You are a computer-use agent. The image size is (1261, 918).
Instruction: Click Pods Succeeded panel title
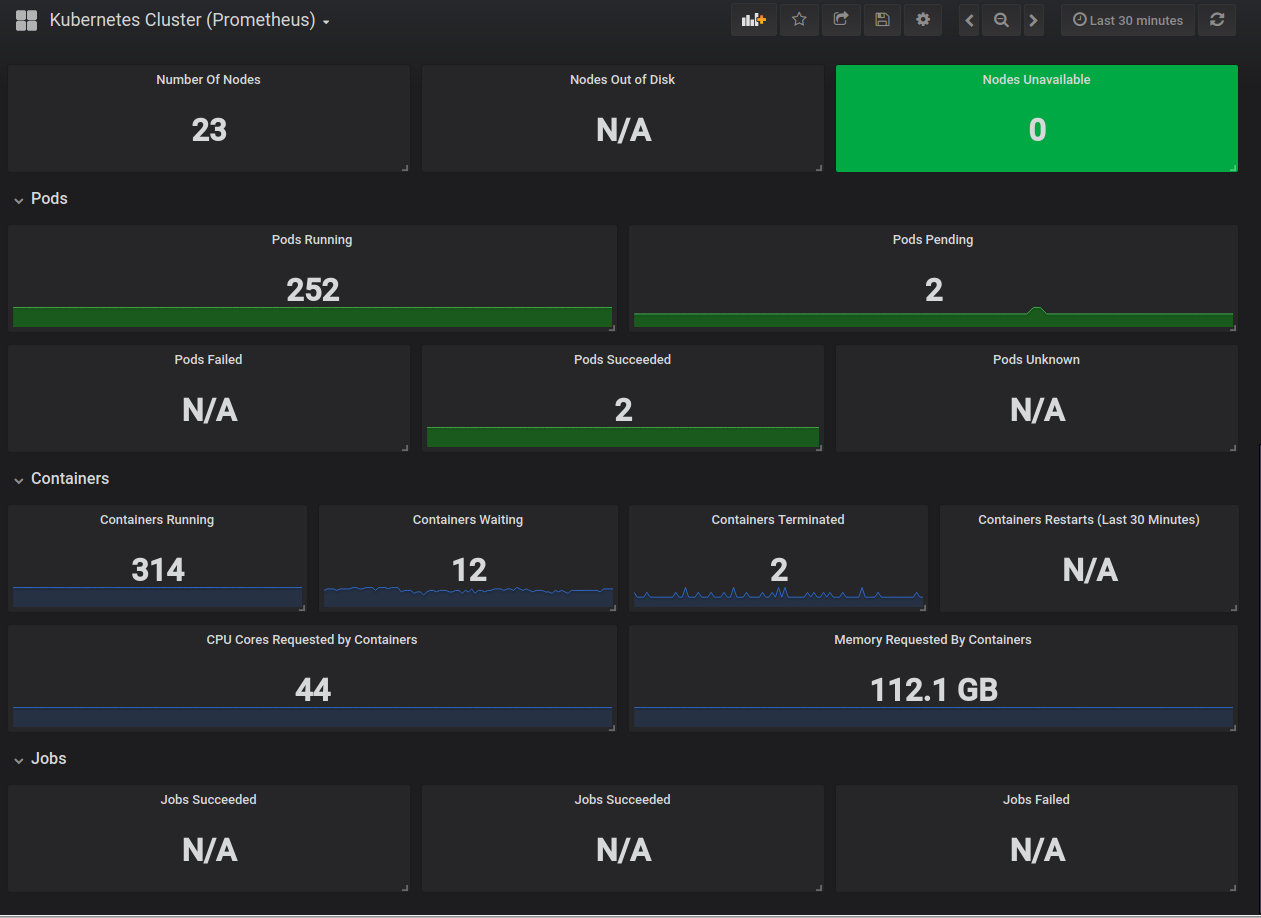tap(622, 360)
